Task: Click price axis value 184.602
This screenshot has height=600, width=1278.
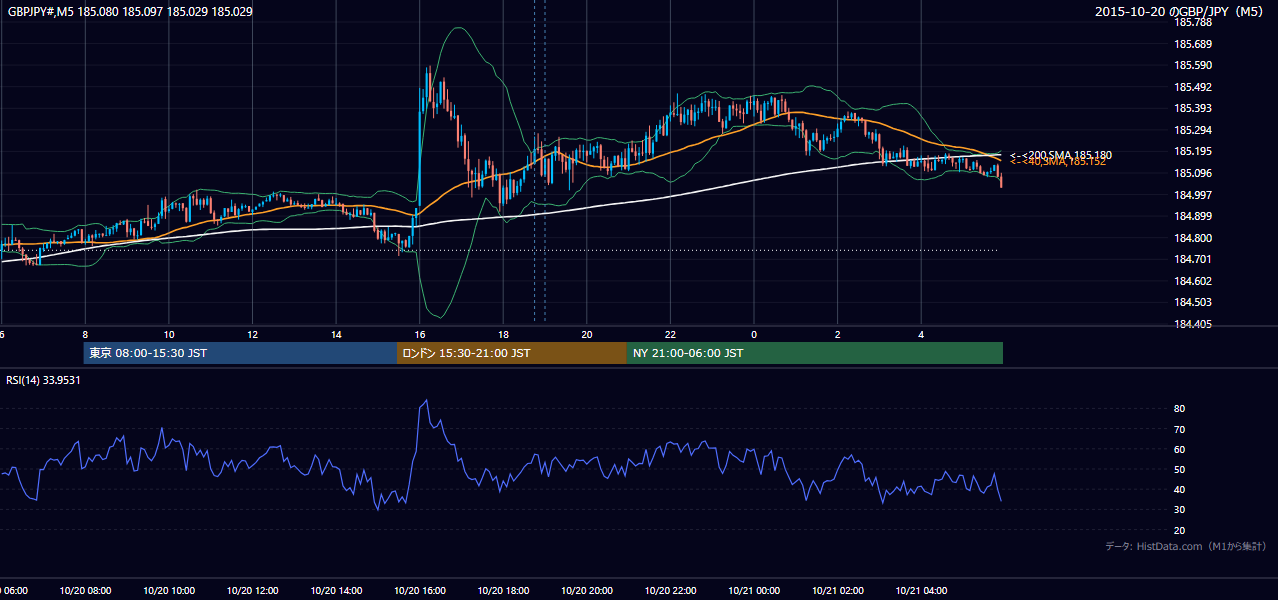Action: coord(1192,281)
